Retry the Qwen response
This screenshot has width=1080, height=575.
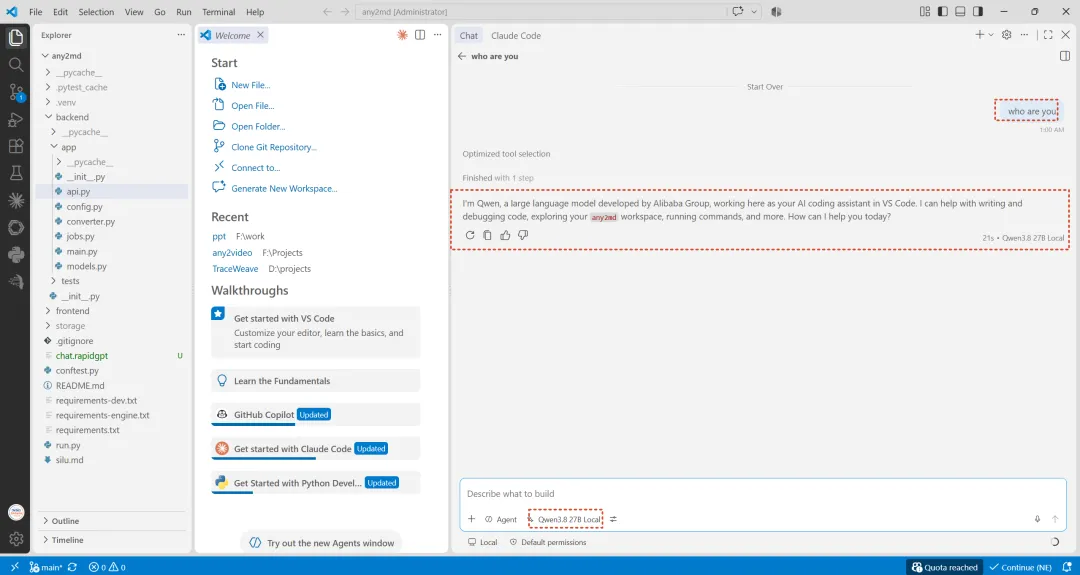(x=470, y=236)
